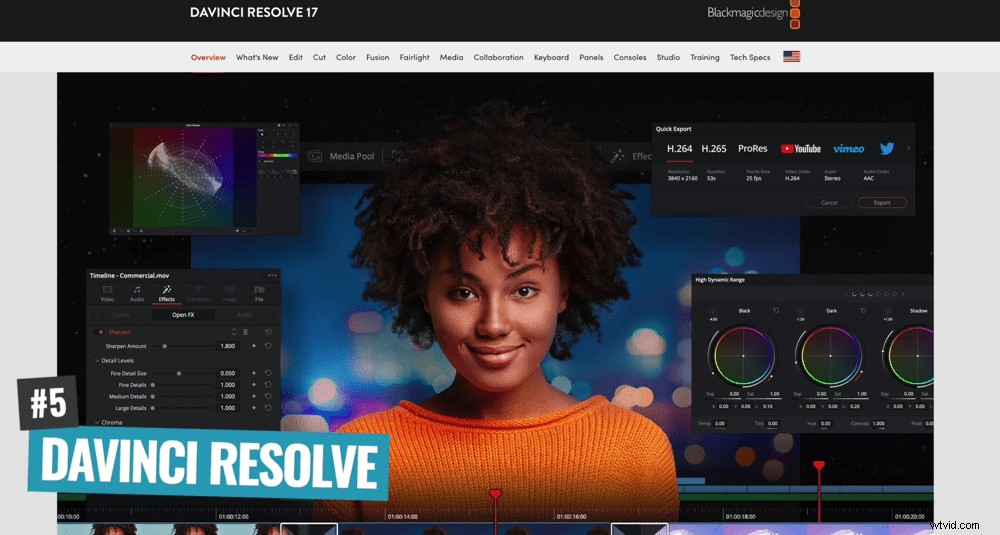The width and height of the screenshot is (1000, 535).
Task: Add keyframe for Sharpen Amount
Action: (x=254, y=346)
